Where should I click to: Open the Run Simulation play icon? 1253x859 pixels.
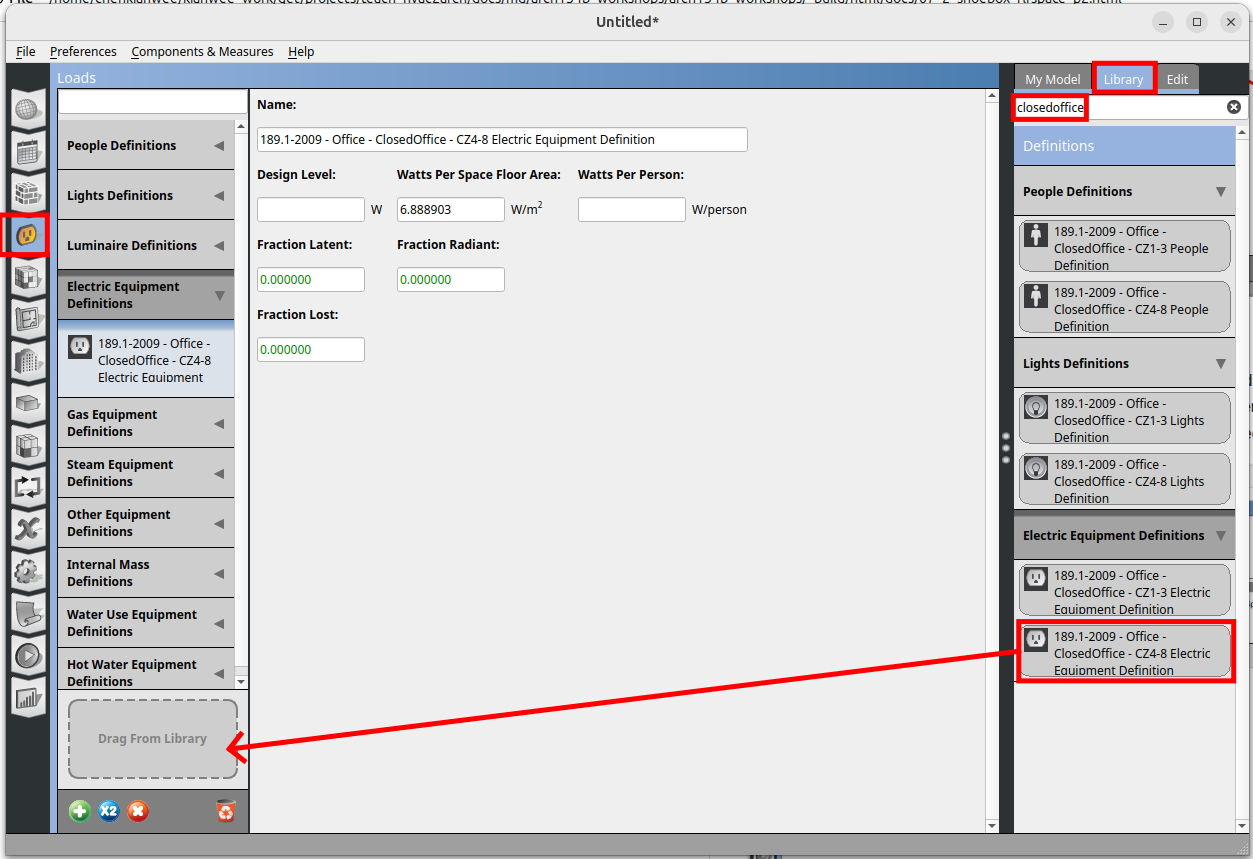click(28, 655)
